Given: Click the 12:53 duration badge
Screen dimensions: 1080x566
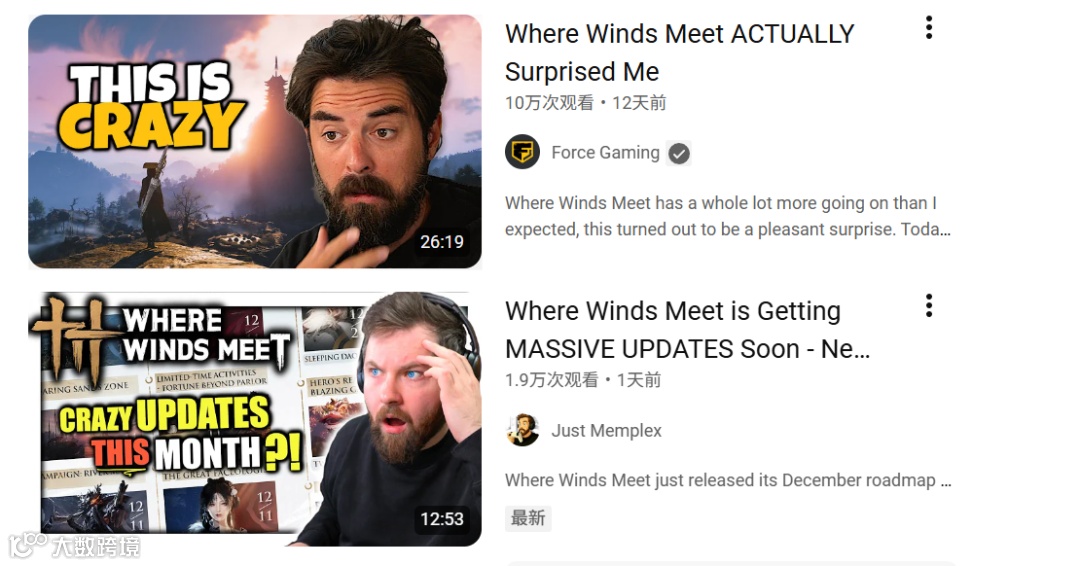Looking at the screenshot, I should tap(442, 518).
